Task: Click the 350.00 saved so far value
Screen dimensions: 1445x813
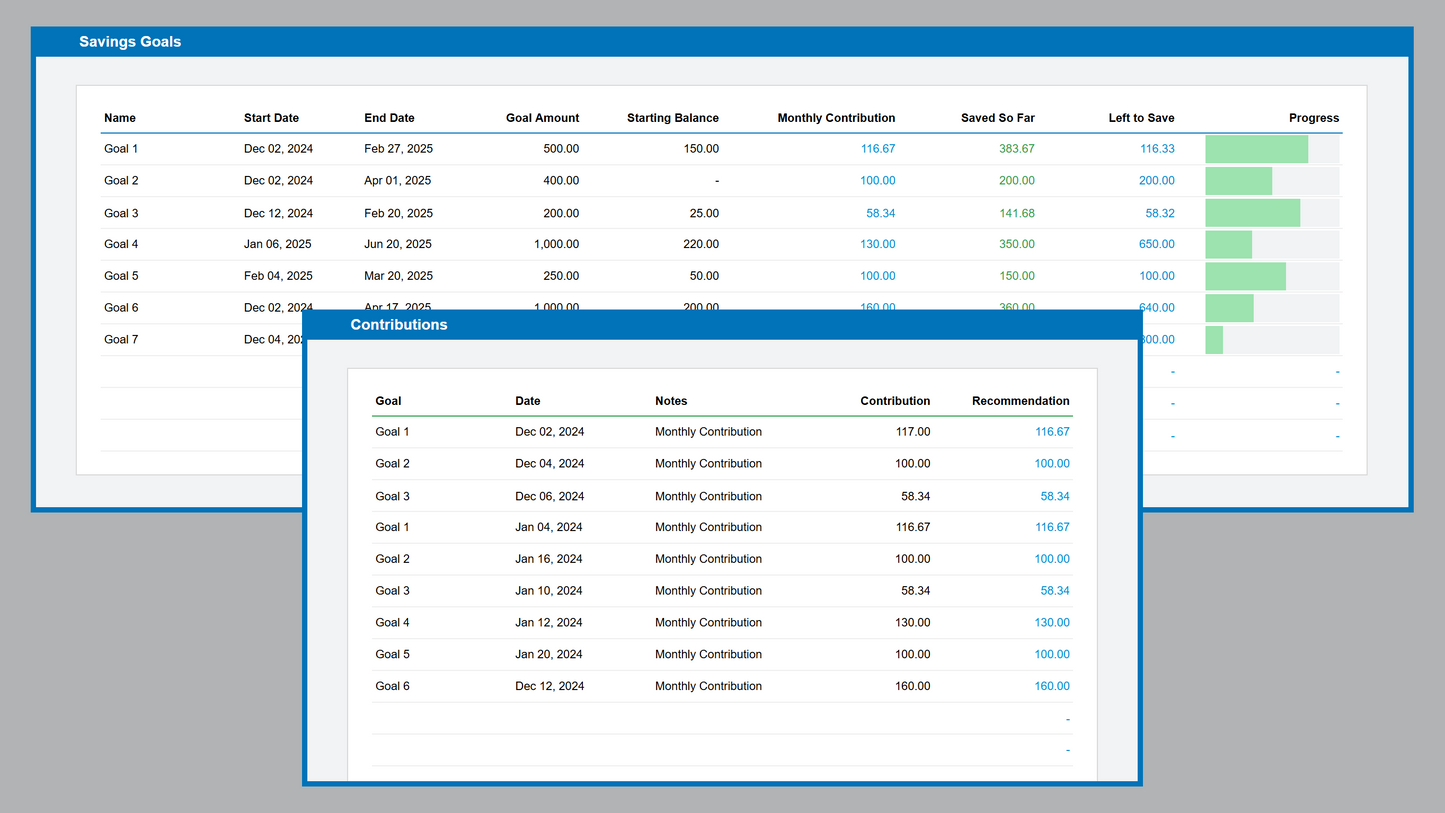Action: (1017, 244)
